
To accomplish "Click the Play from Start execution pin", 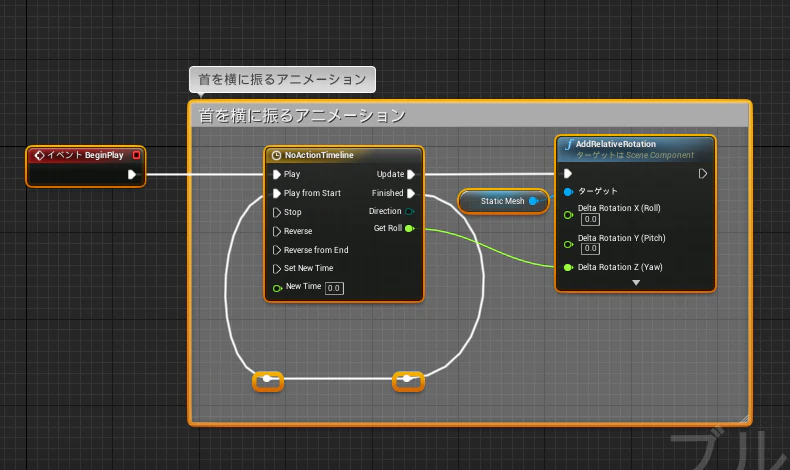I will (x=277, y=193).
